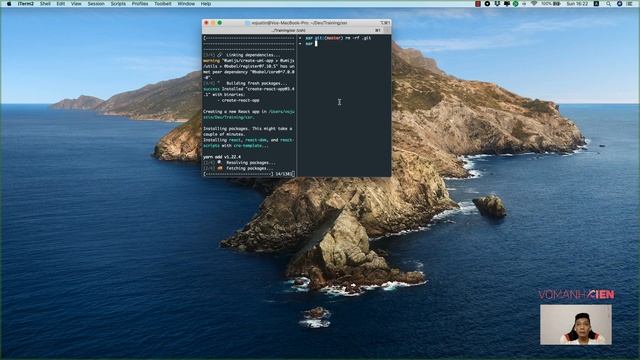Open Siri from menu bar
The width and height of the screenshot is (640, 360).
pos(619,4)
